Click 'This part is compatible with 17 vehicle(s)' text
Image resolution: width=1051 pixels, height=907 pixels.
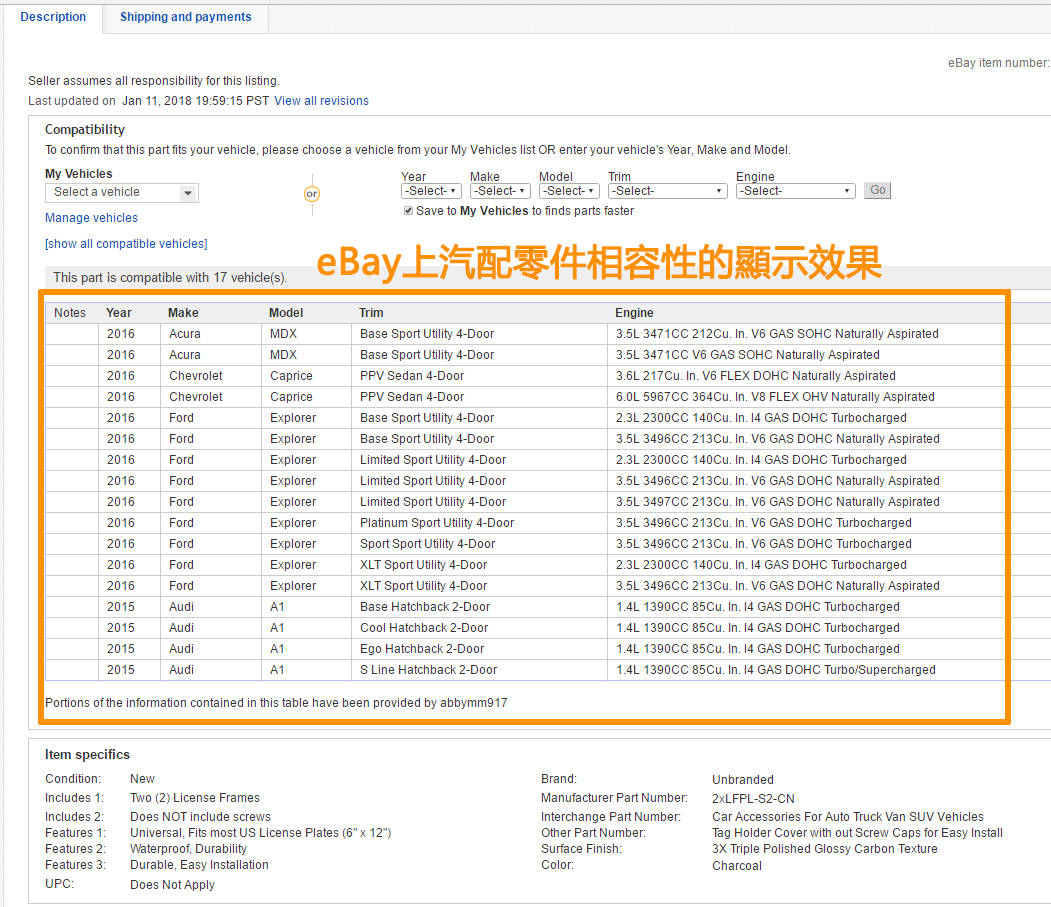(170, 278)
